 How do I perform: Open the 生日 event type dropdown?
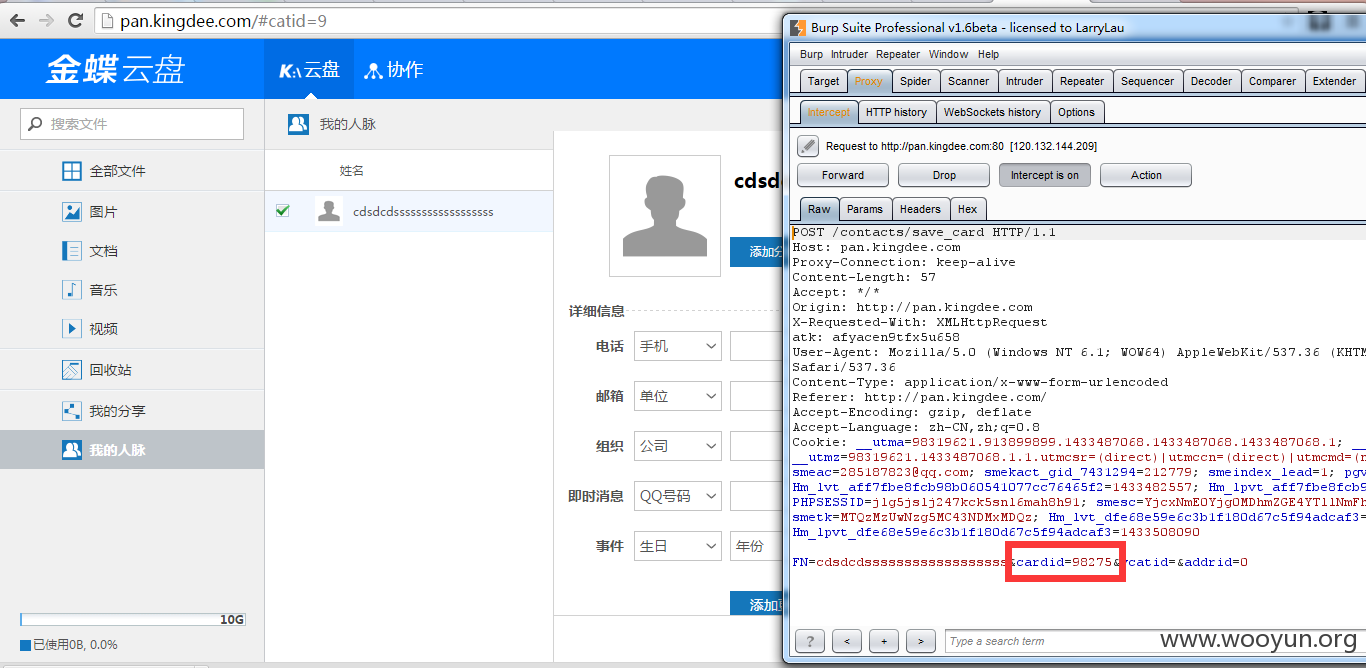(x=678, y=546)
